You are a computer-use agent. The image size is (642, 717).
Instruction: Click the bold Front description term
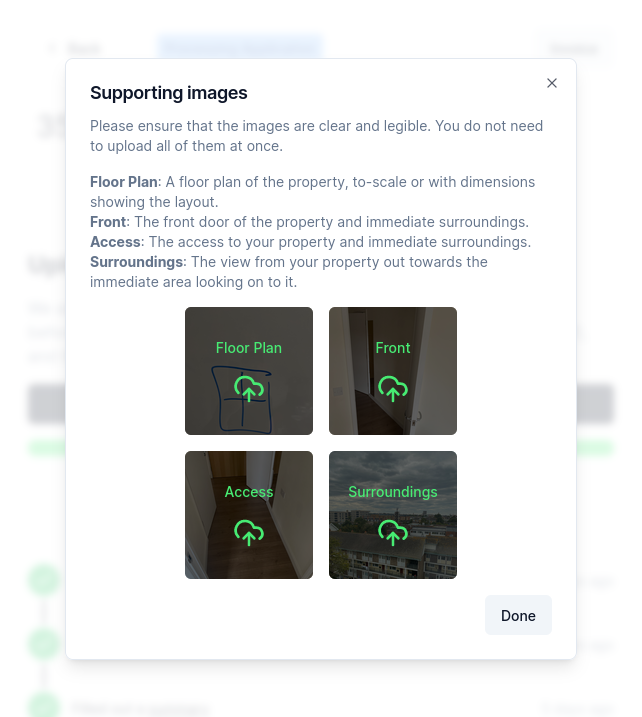click(x=108, y=222)
